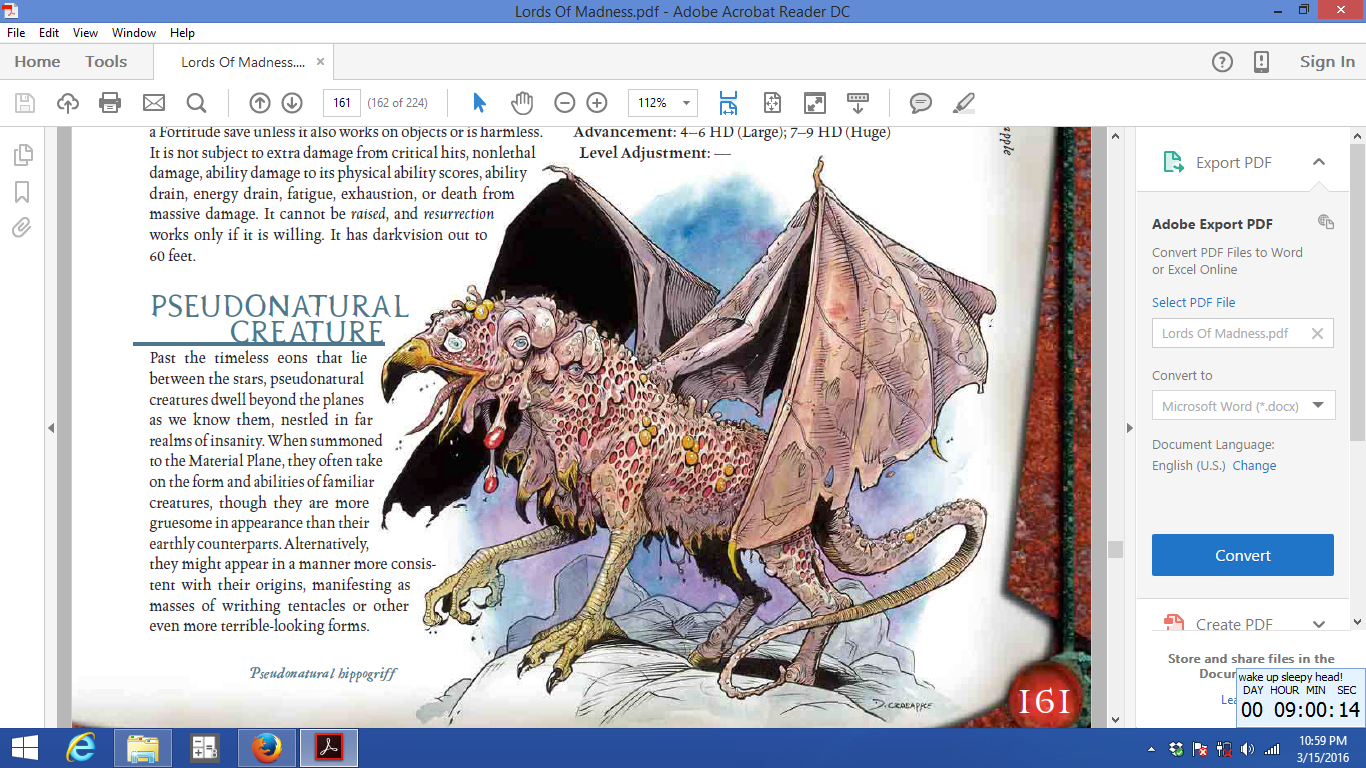Open the File menu

pyautogui.click(x=16, y=33)
